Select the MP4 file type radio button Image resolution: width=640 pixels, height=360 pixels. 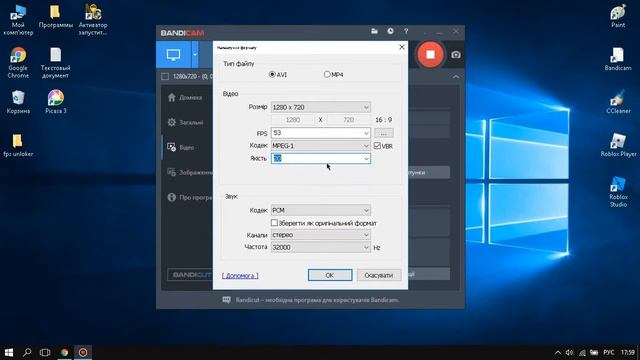coord(327,74)
